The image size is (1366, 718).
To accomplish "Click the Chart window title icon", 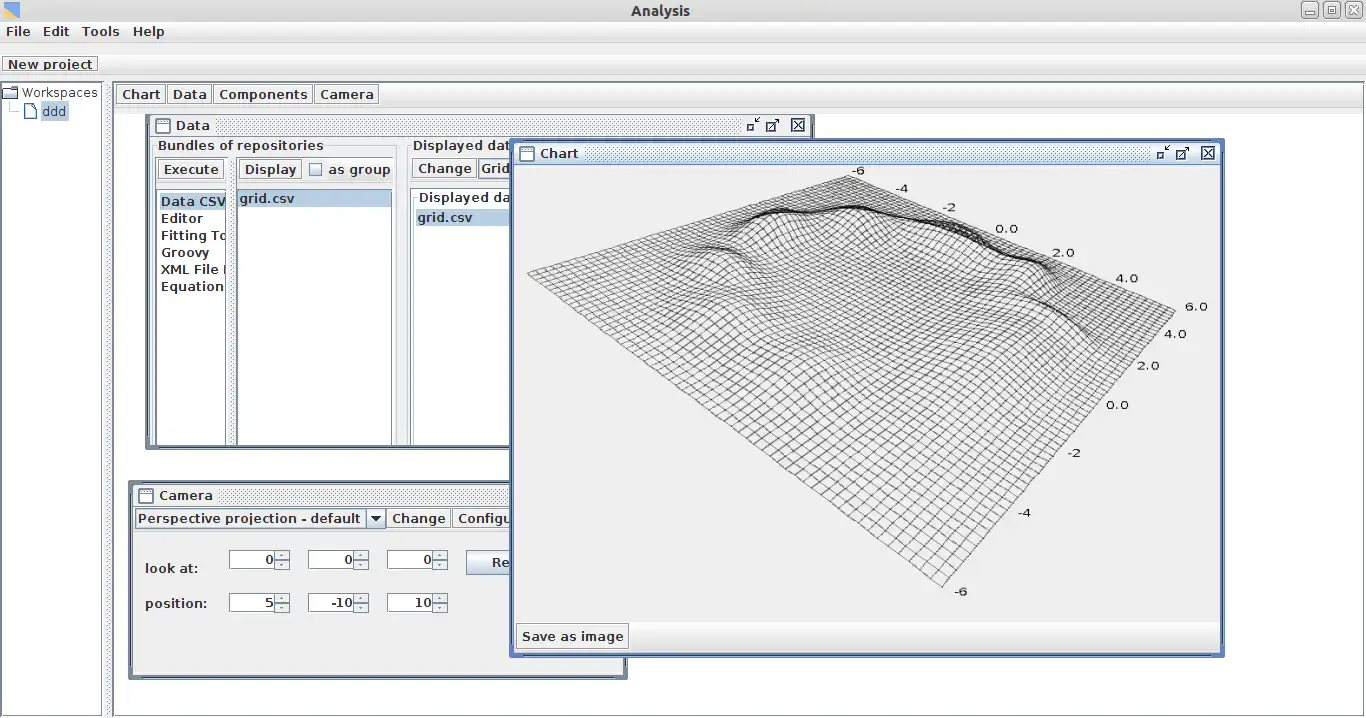I will click(x=527, y=154).
